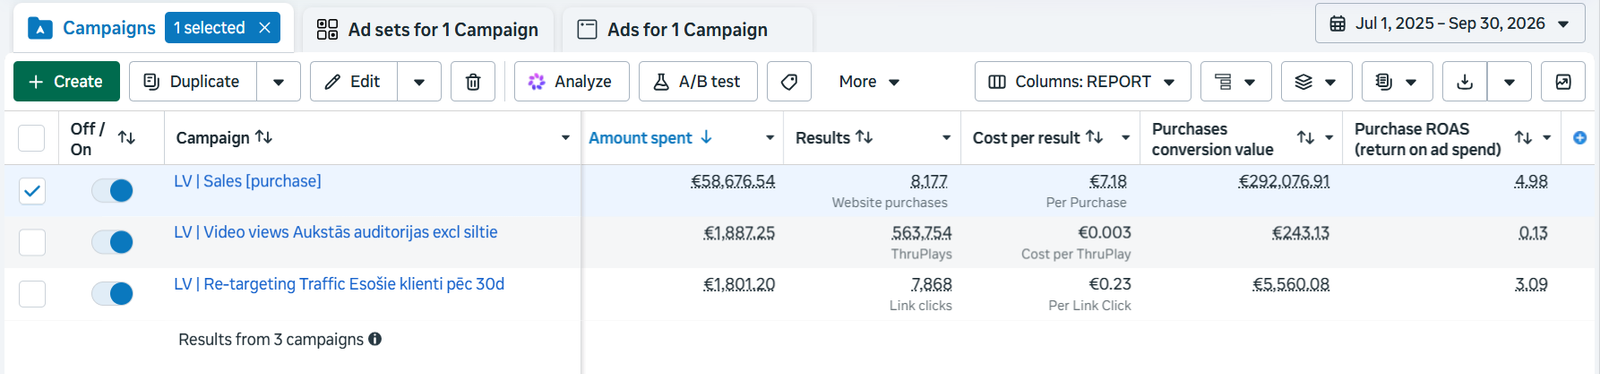Viewport: 1600px width, 374px height.
Task: Open the date range Jul 1, 2025 – Sep 30, 2026 picker
Action: point(1450,23)
